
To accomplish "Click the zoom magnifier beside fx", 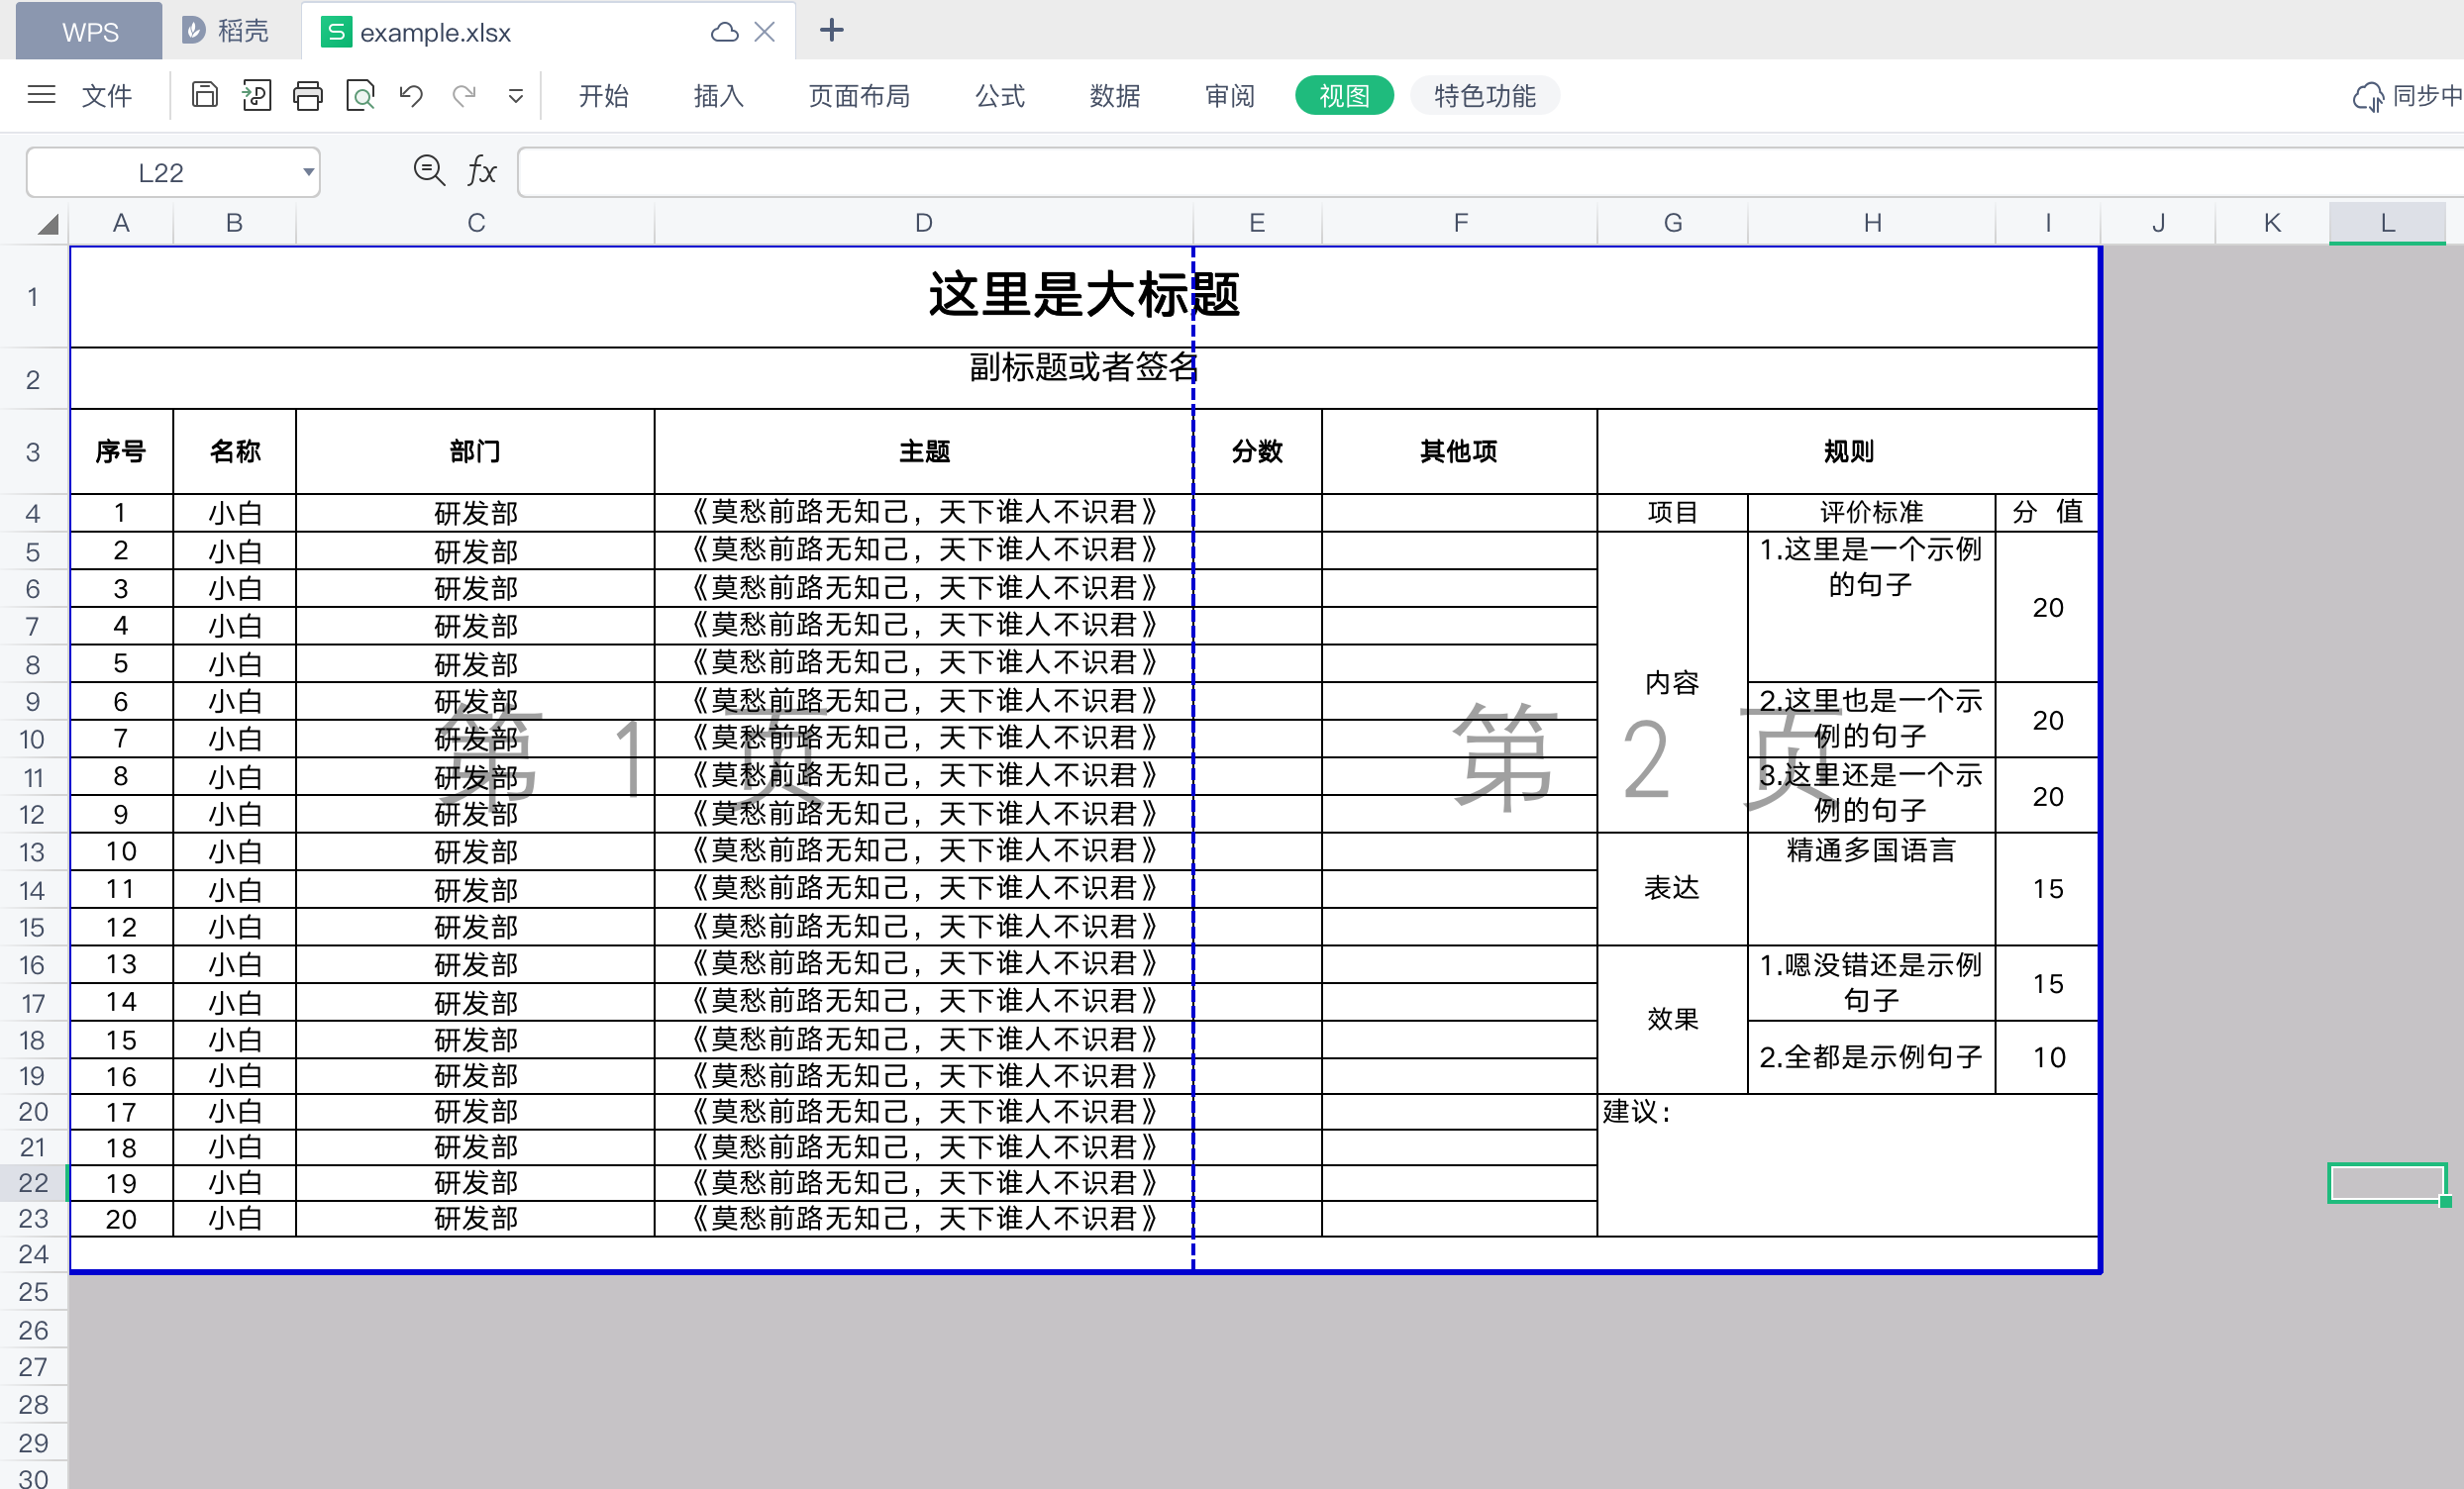I will (x=429, y=171).
